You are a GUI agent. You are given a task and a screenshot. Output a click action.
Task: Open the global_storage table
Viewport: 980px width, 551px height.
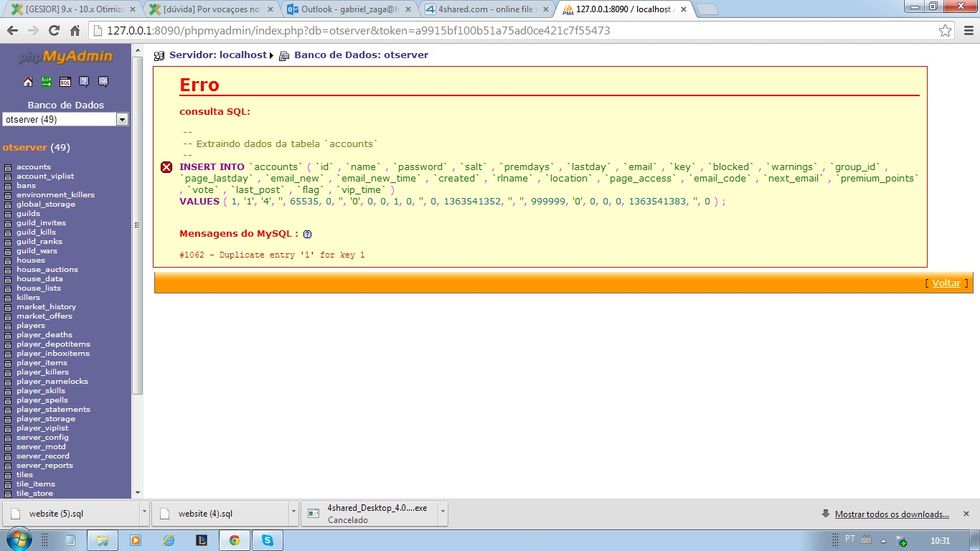(x=46, y=204)
